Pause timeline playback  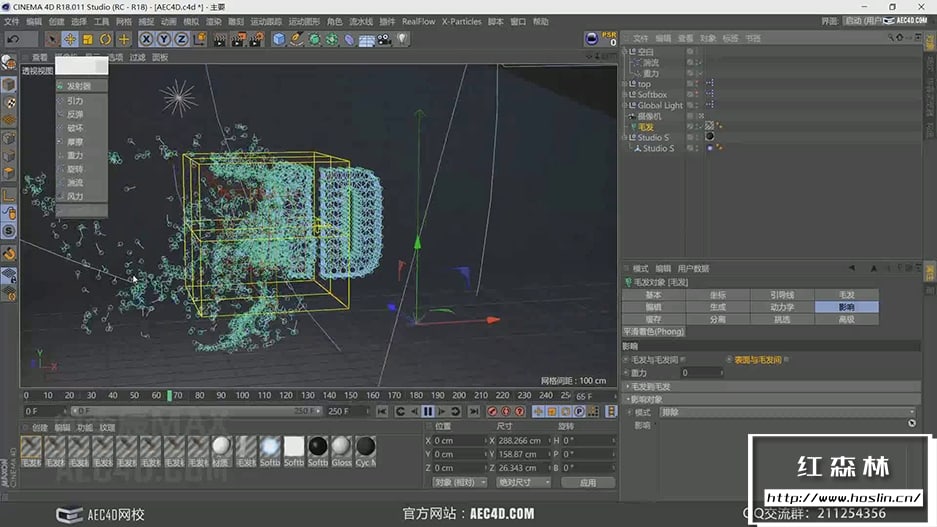428,411
